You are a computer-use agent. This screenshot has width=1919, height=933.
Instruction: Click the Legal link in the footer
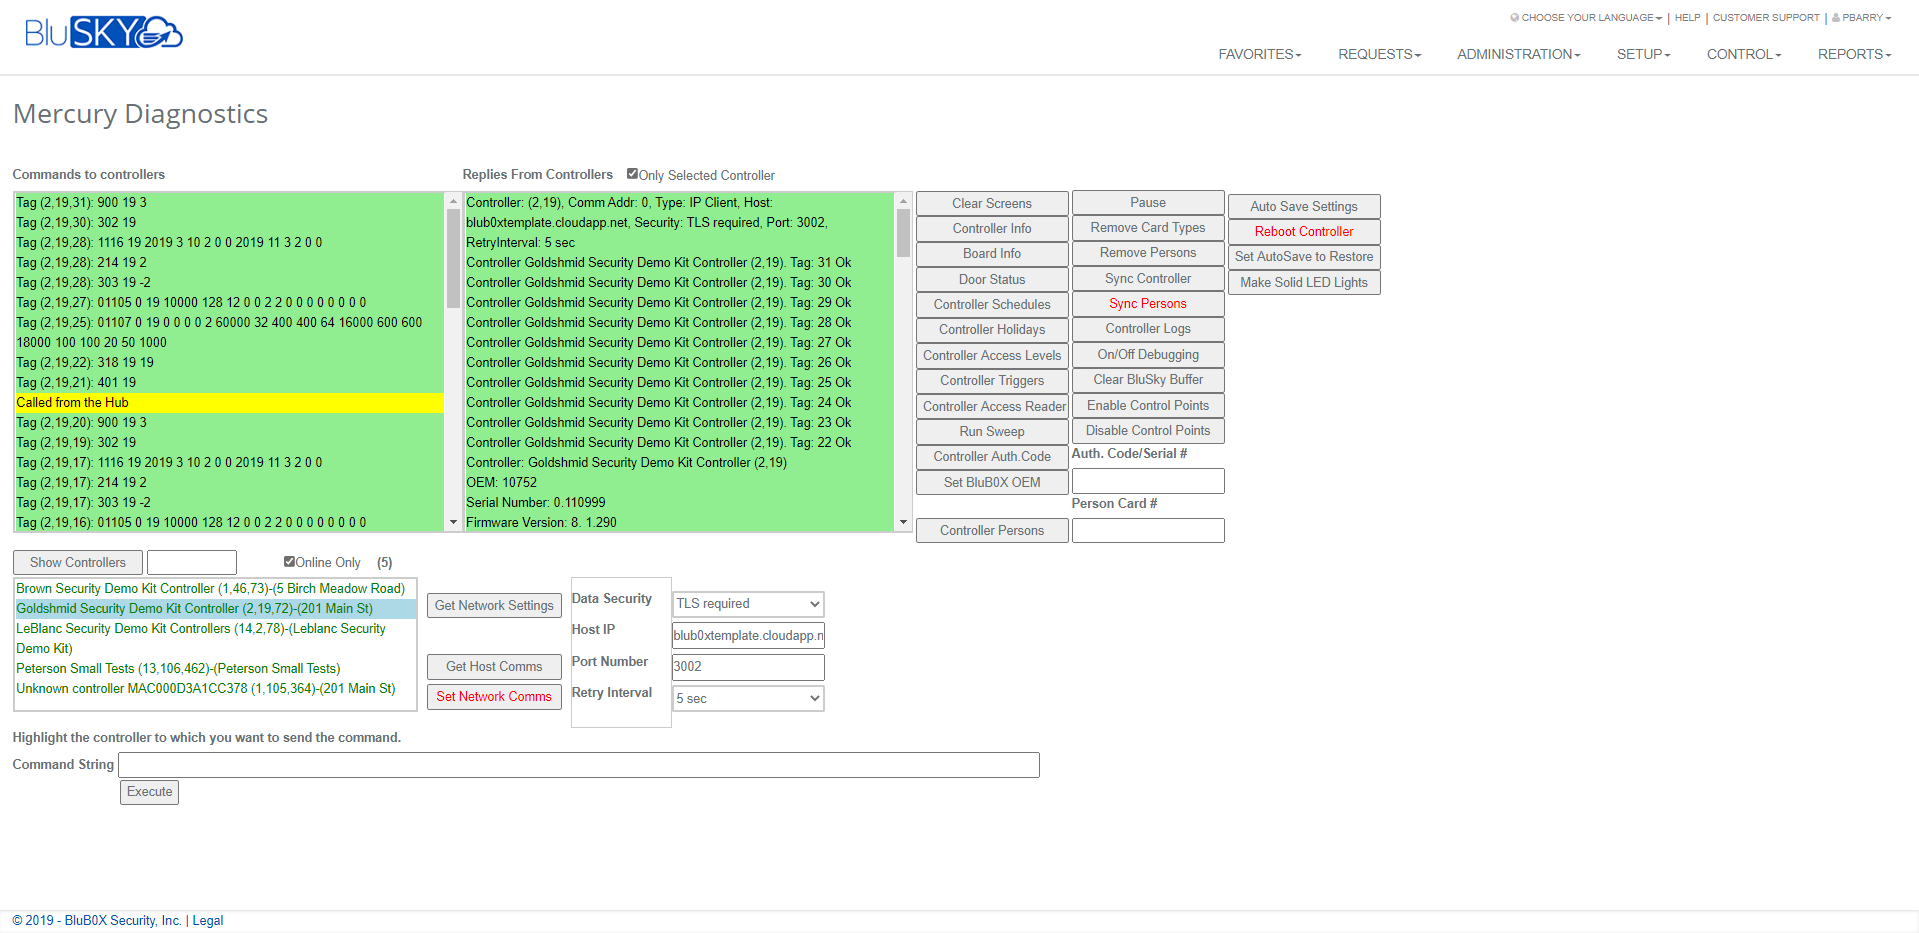tap(207, 920)
